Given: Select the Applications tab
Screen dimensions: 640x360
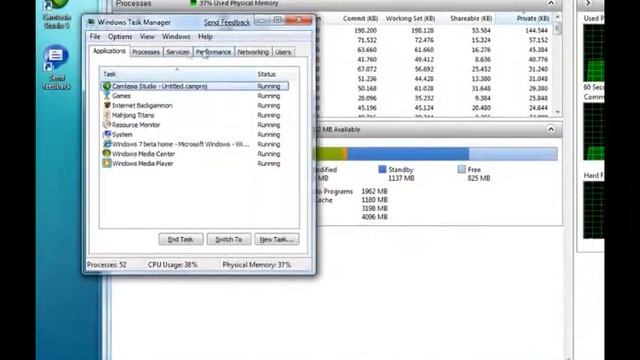Looking at the screenshot, I should 109,51.
